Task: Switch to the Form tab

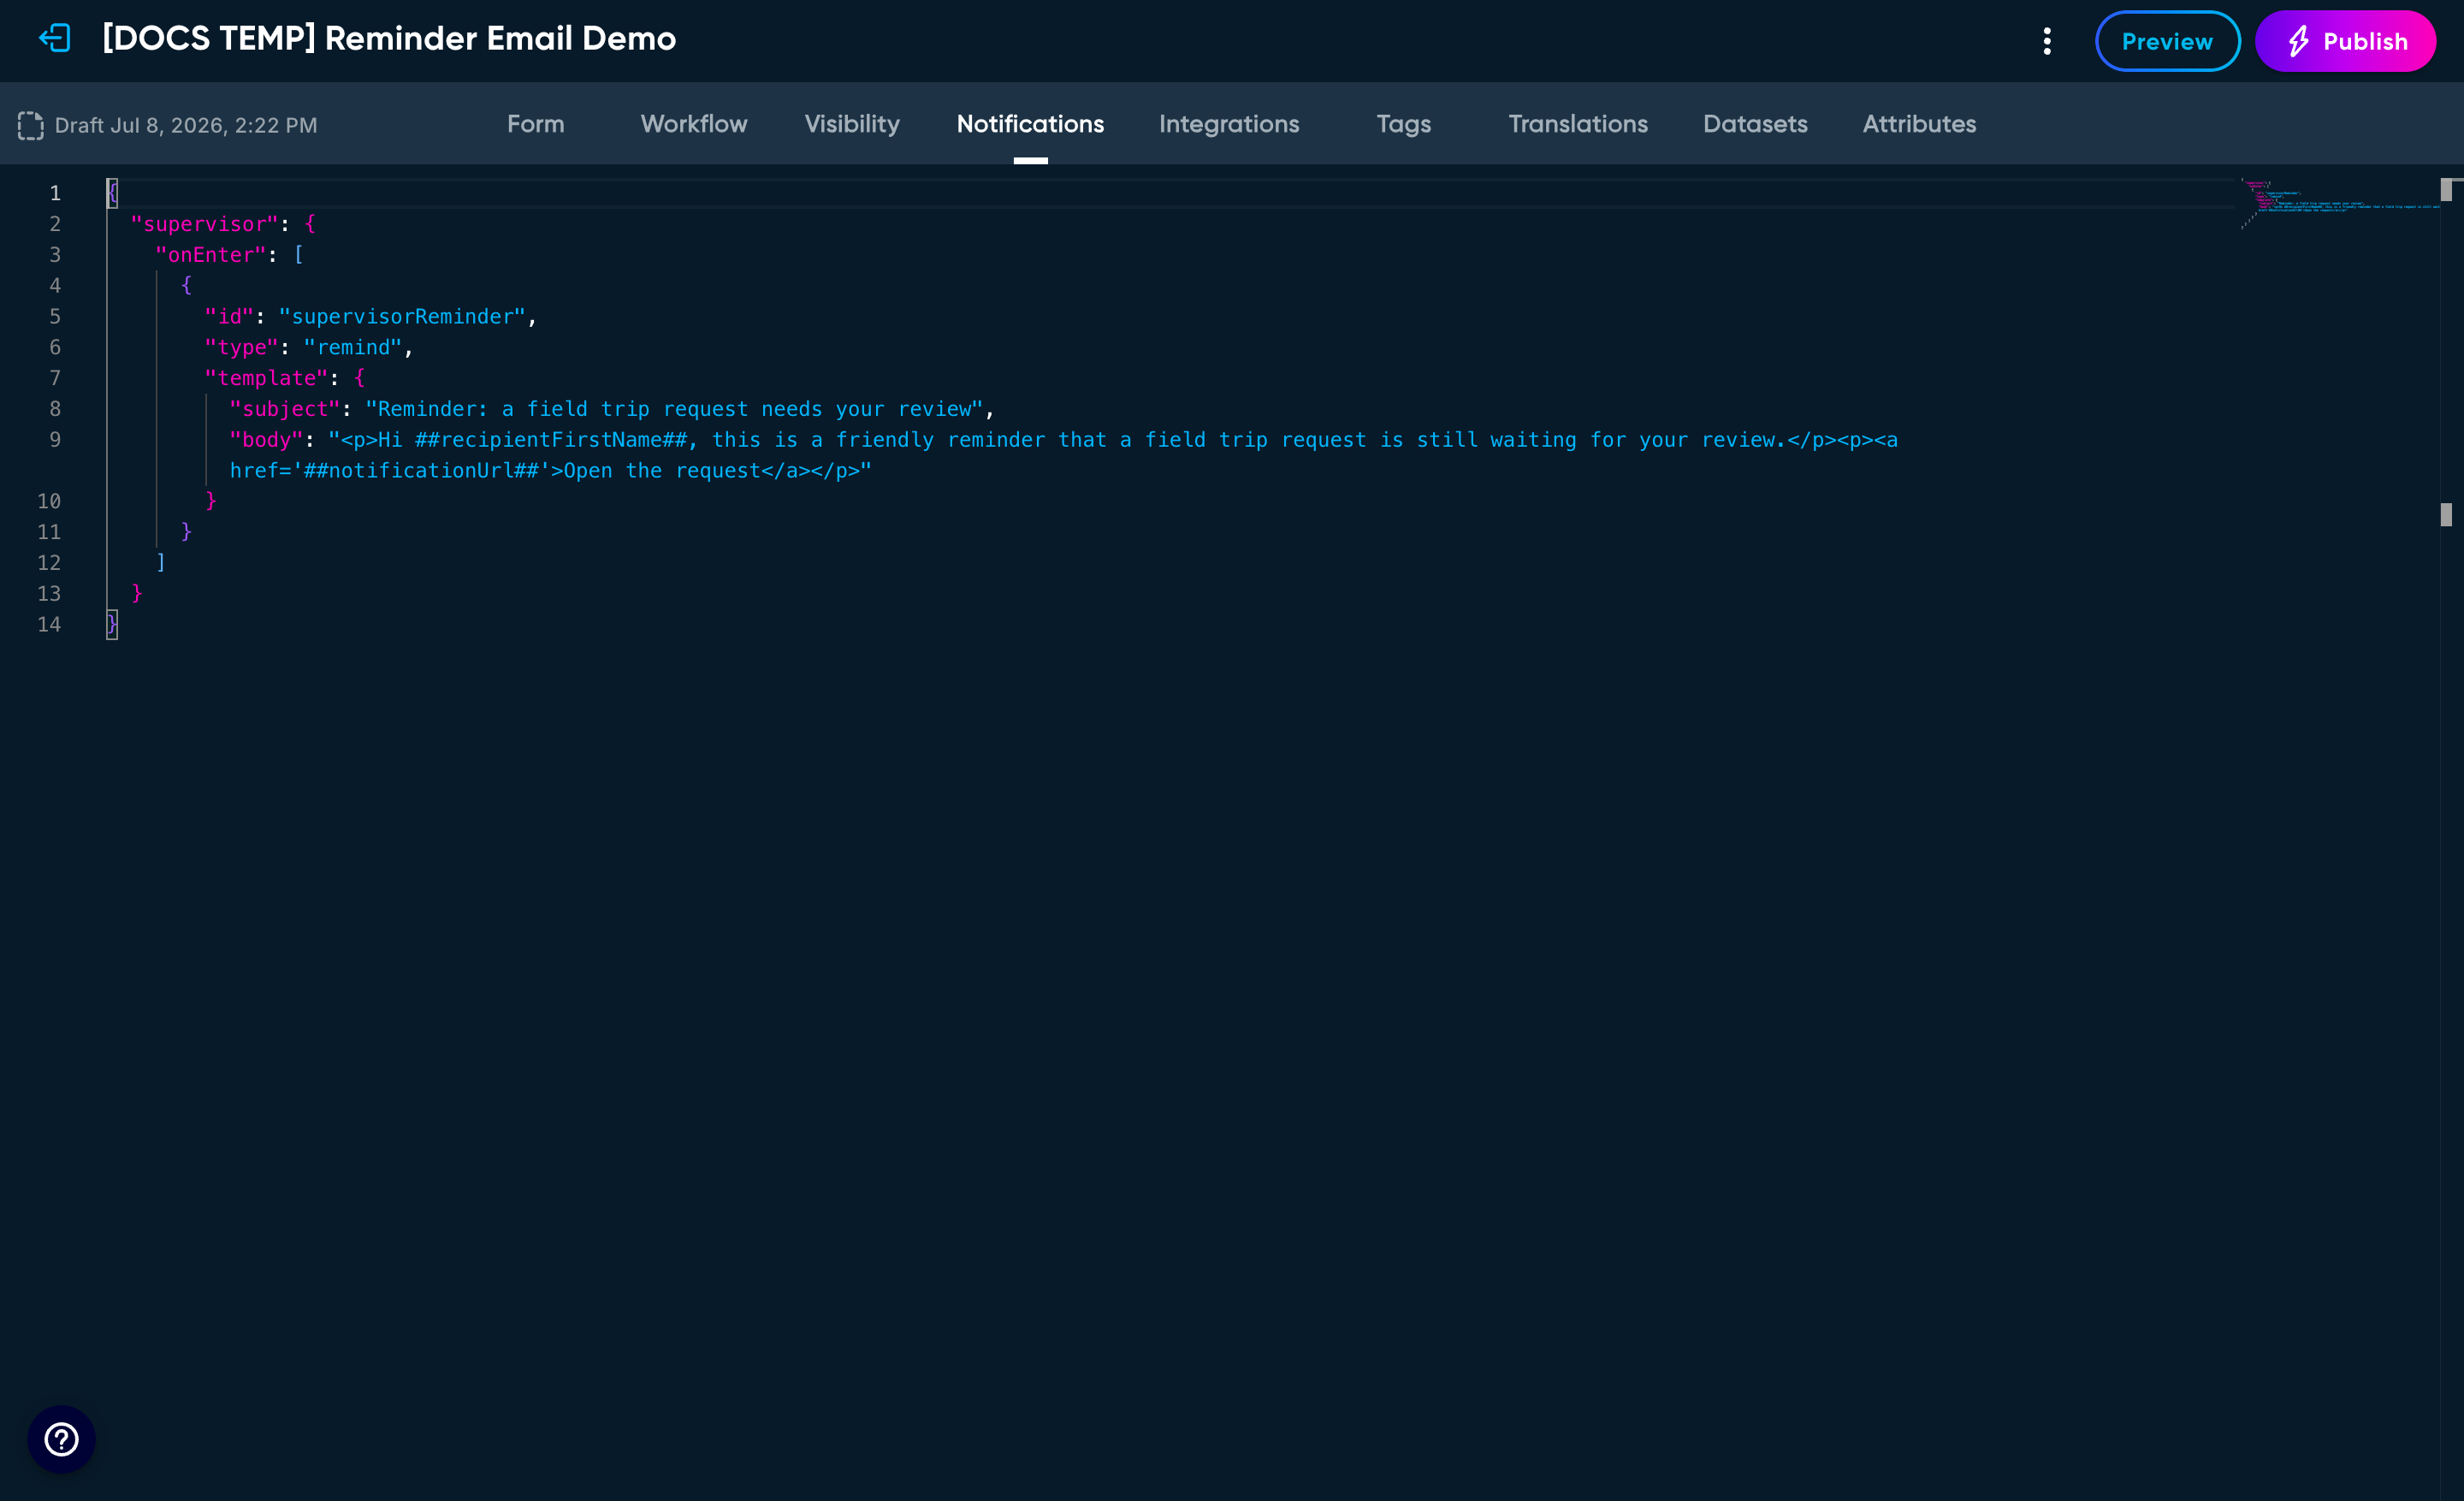Action: pos(536,124)
